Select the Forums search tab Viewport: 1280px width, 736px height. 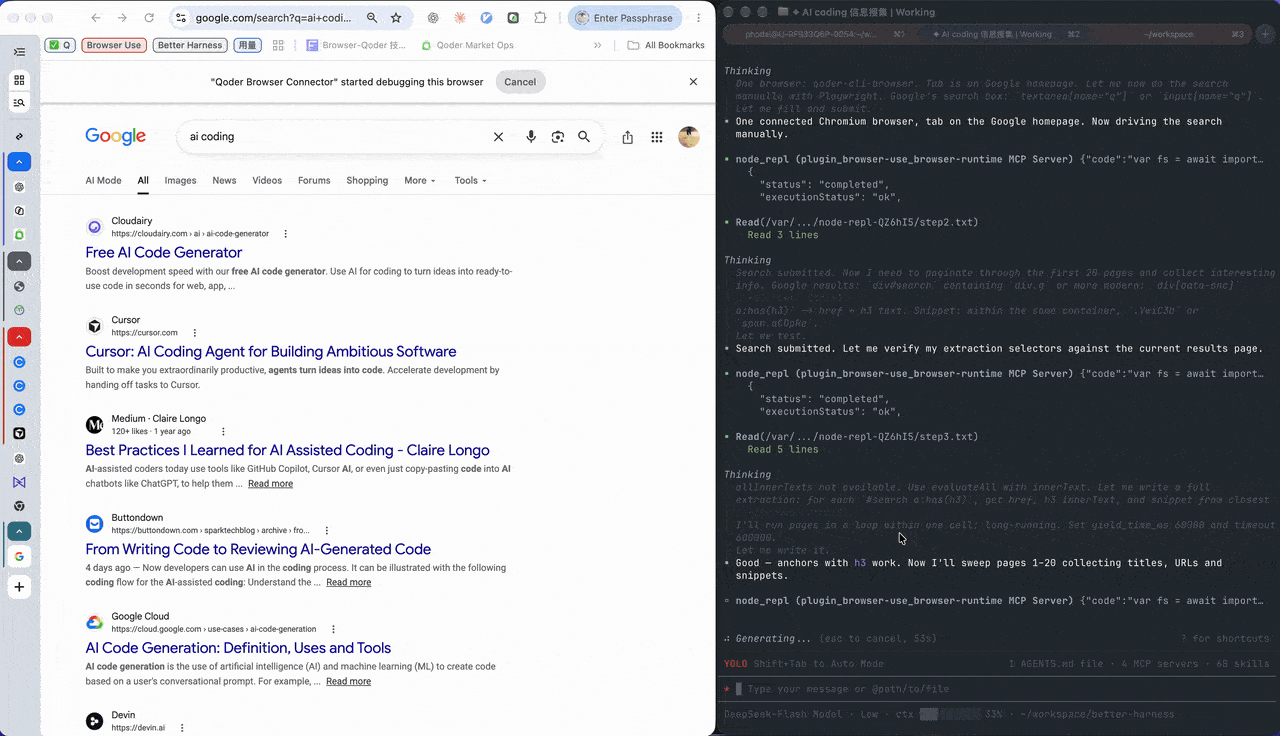[x=314, y=181]
